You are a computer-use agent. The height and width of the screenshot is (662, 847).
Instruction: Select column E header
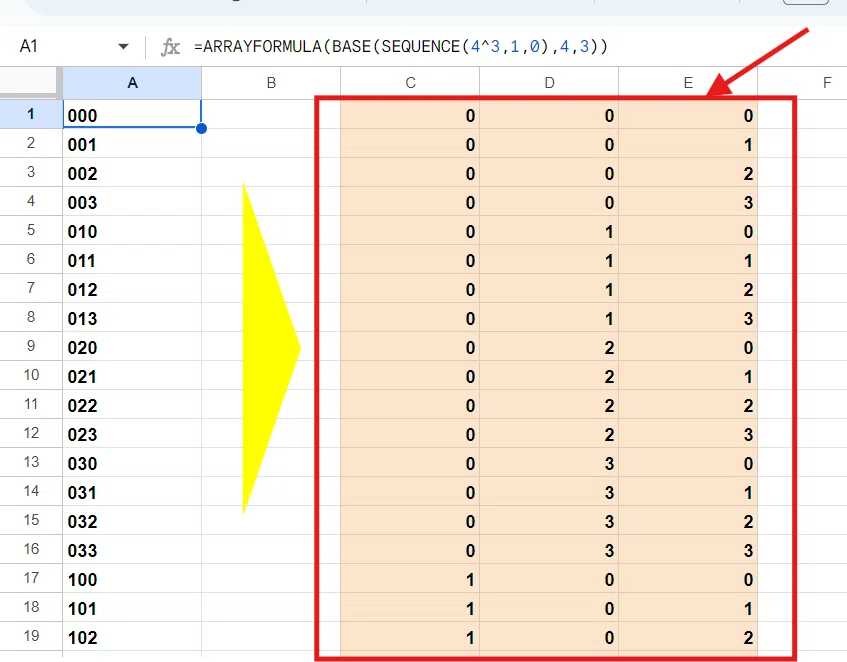(688, 83)
